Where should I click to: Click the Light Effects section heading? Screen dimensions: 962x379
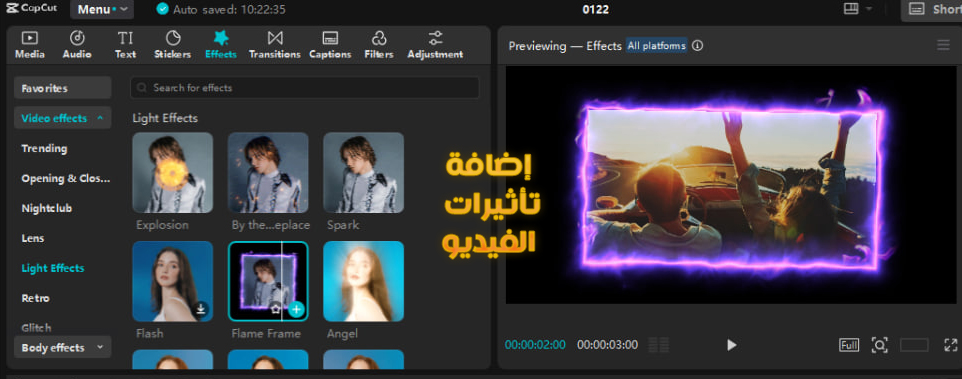pos(165,118)
